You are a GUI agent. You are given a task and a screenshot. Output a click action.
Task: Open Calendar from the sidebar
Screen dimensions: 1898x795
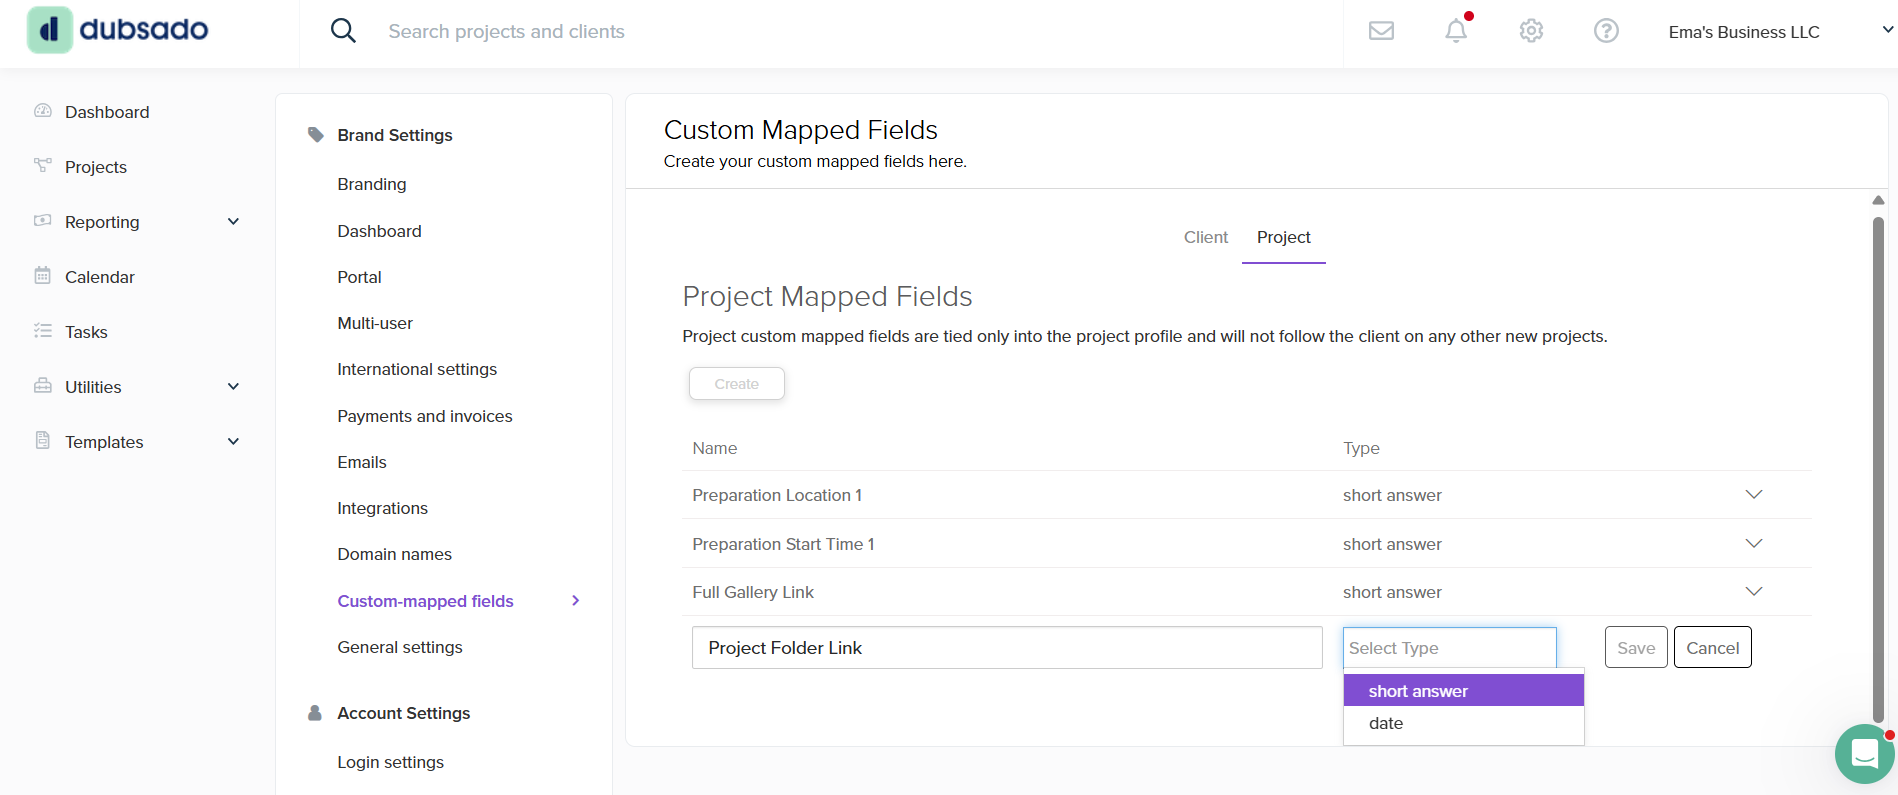(x=99, y=277)
